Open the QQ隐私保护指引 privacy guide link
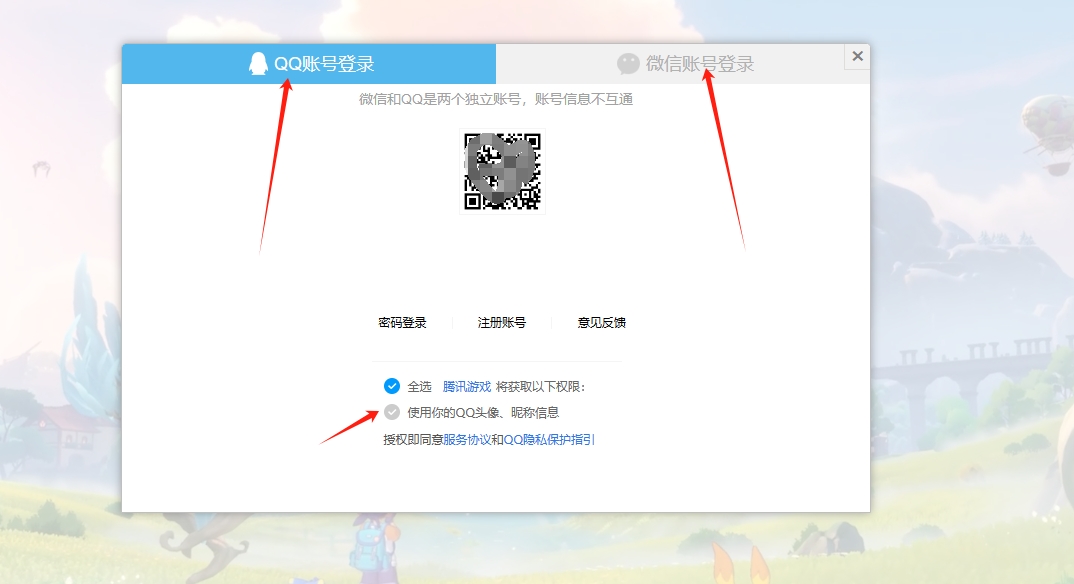 [549, 440]
